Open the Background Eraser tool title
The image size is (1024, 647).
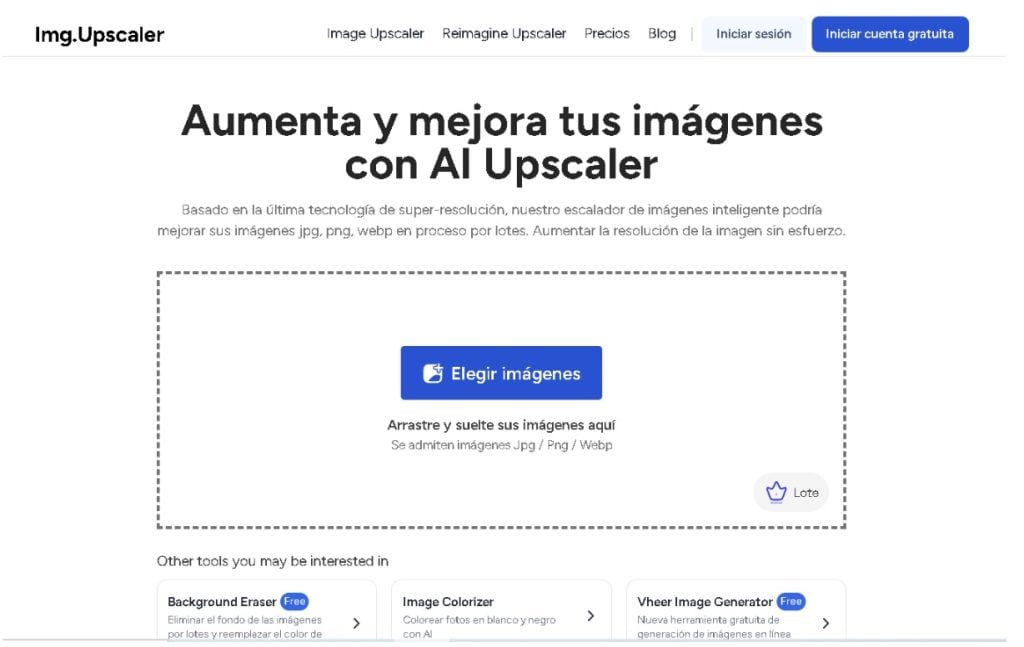click(222, 602)
